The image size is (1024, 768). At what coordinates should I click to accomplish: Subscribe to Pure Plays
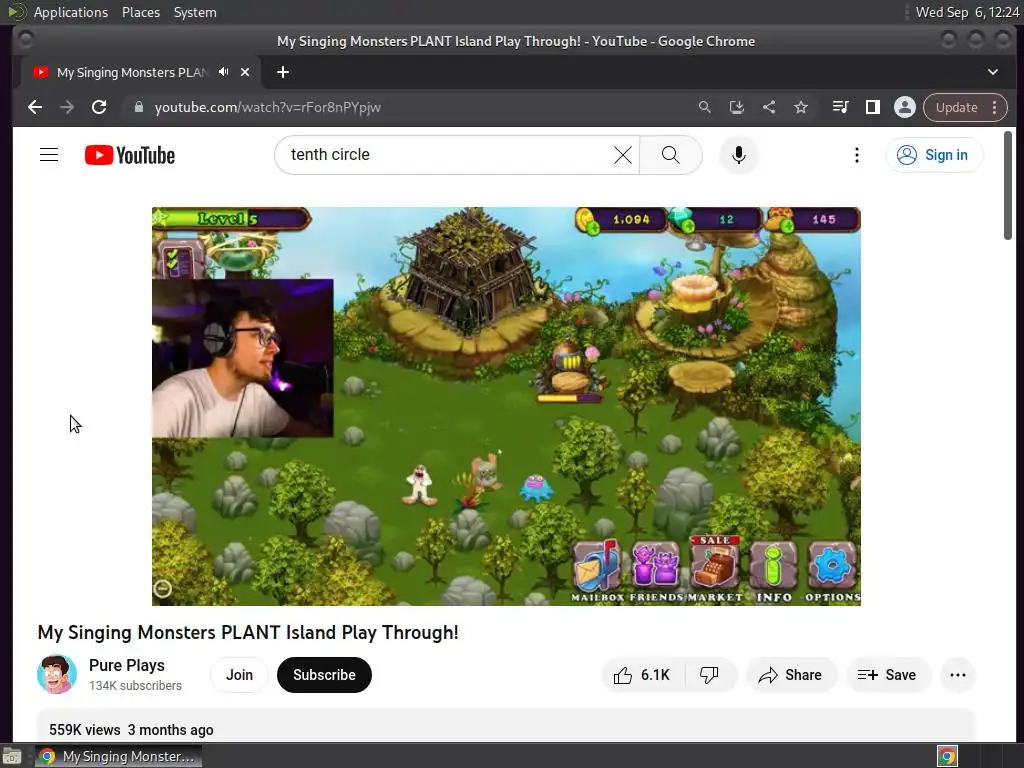pos(324,675)
